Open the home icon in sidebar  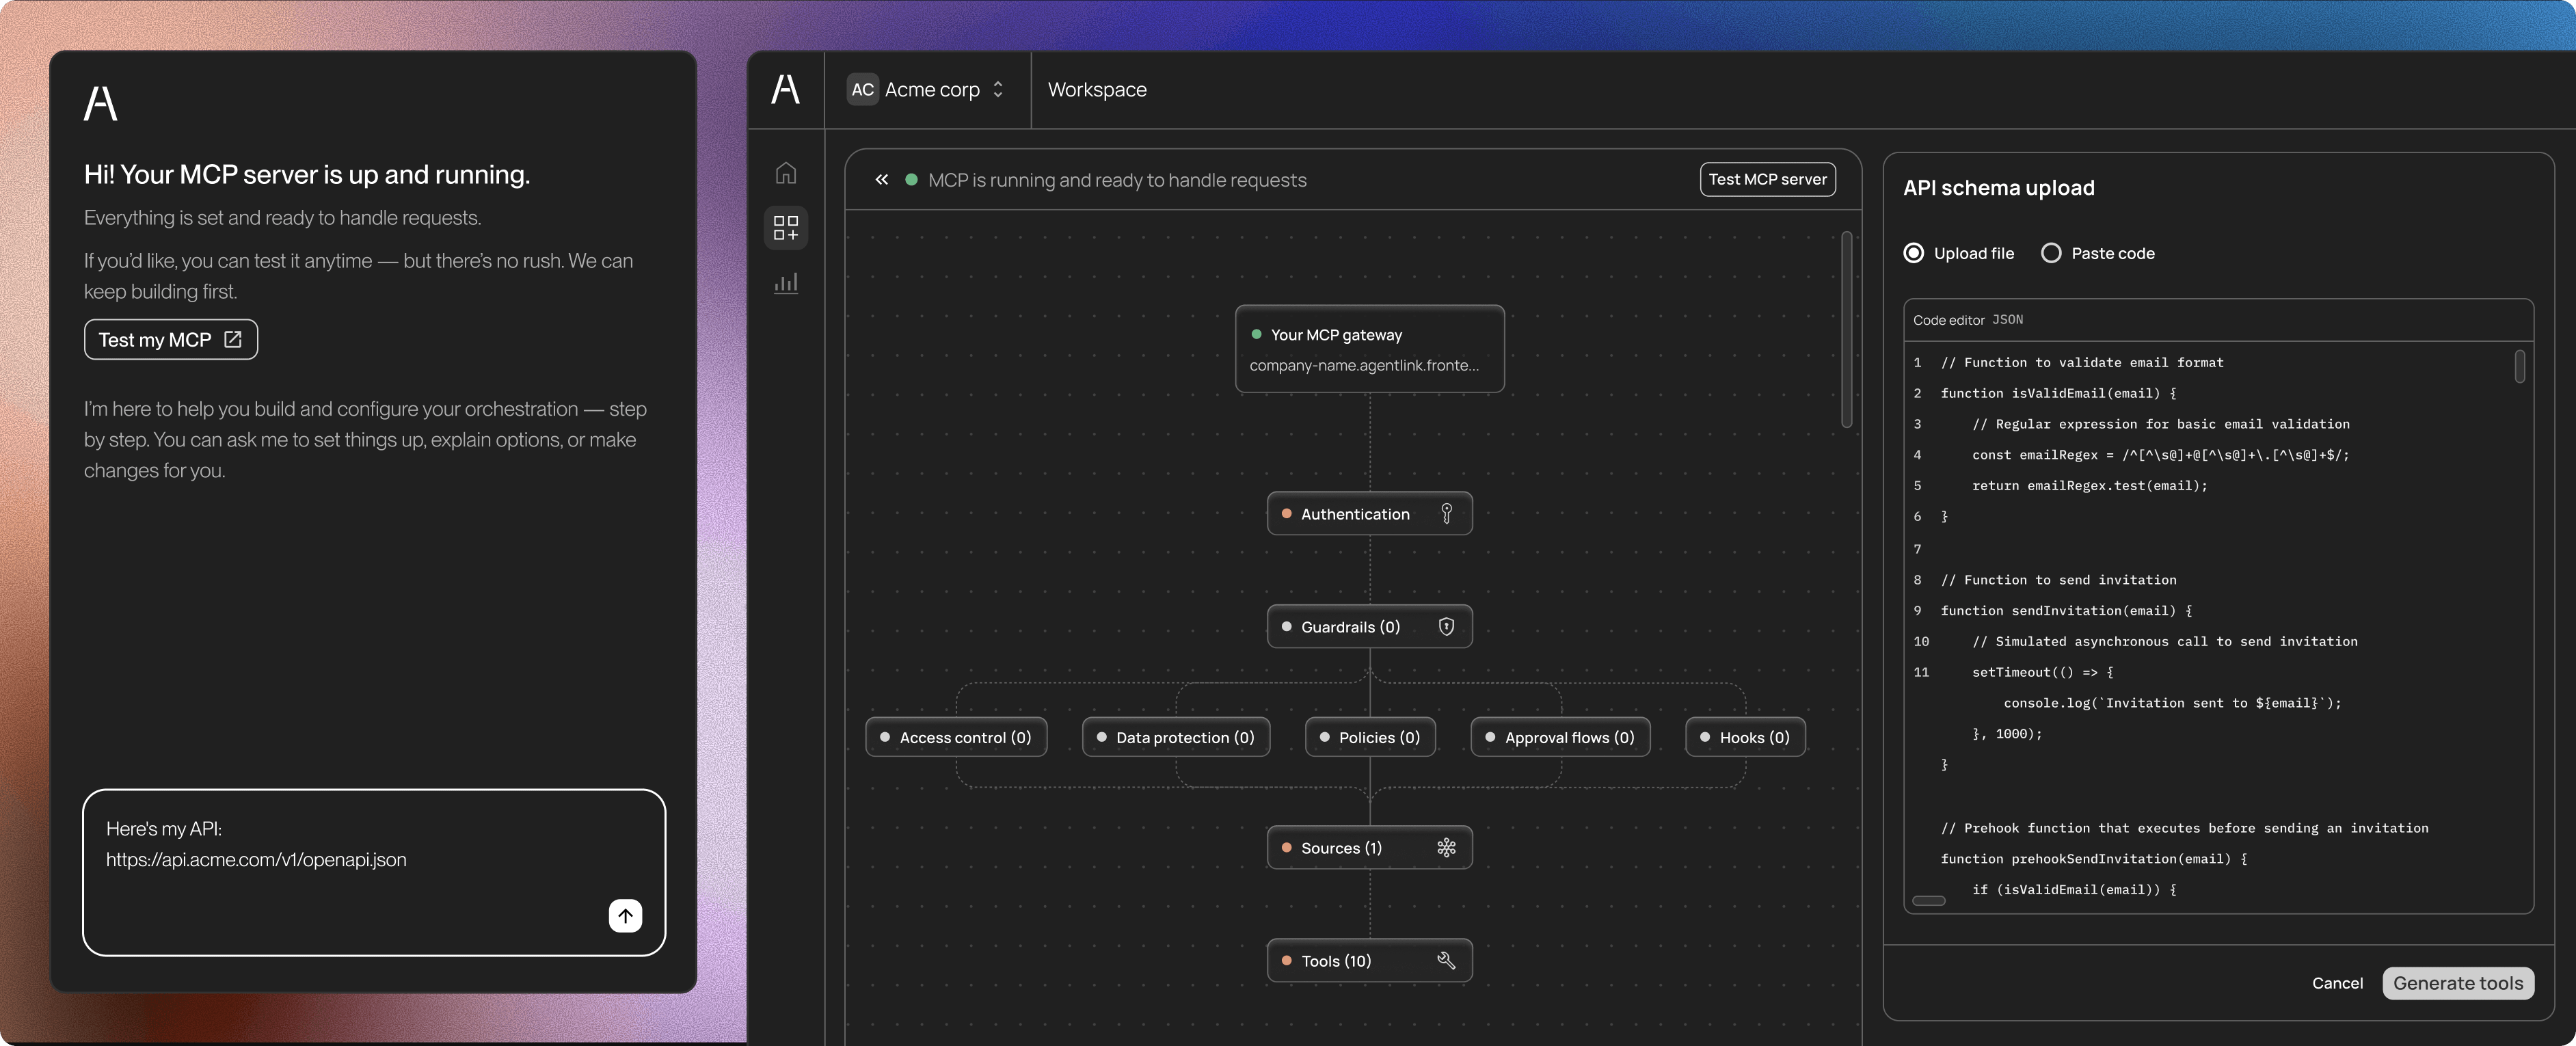coord(786,173)
